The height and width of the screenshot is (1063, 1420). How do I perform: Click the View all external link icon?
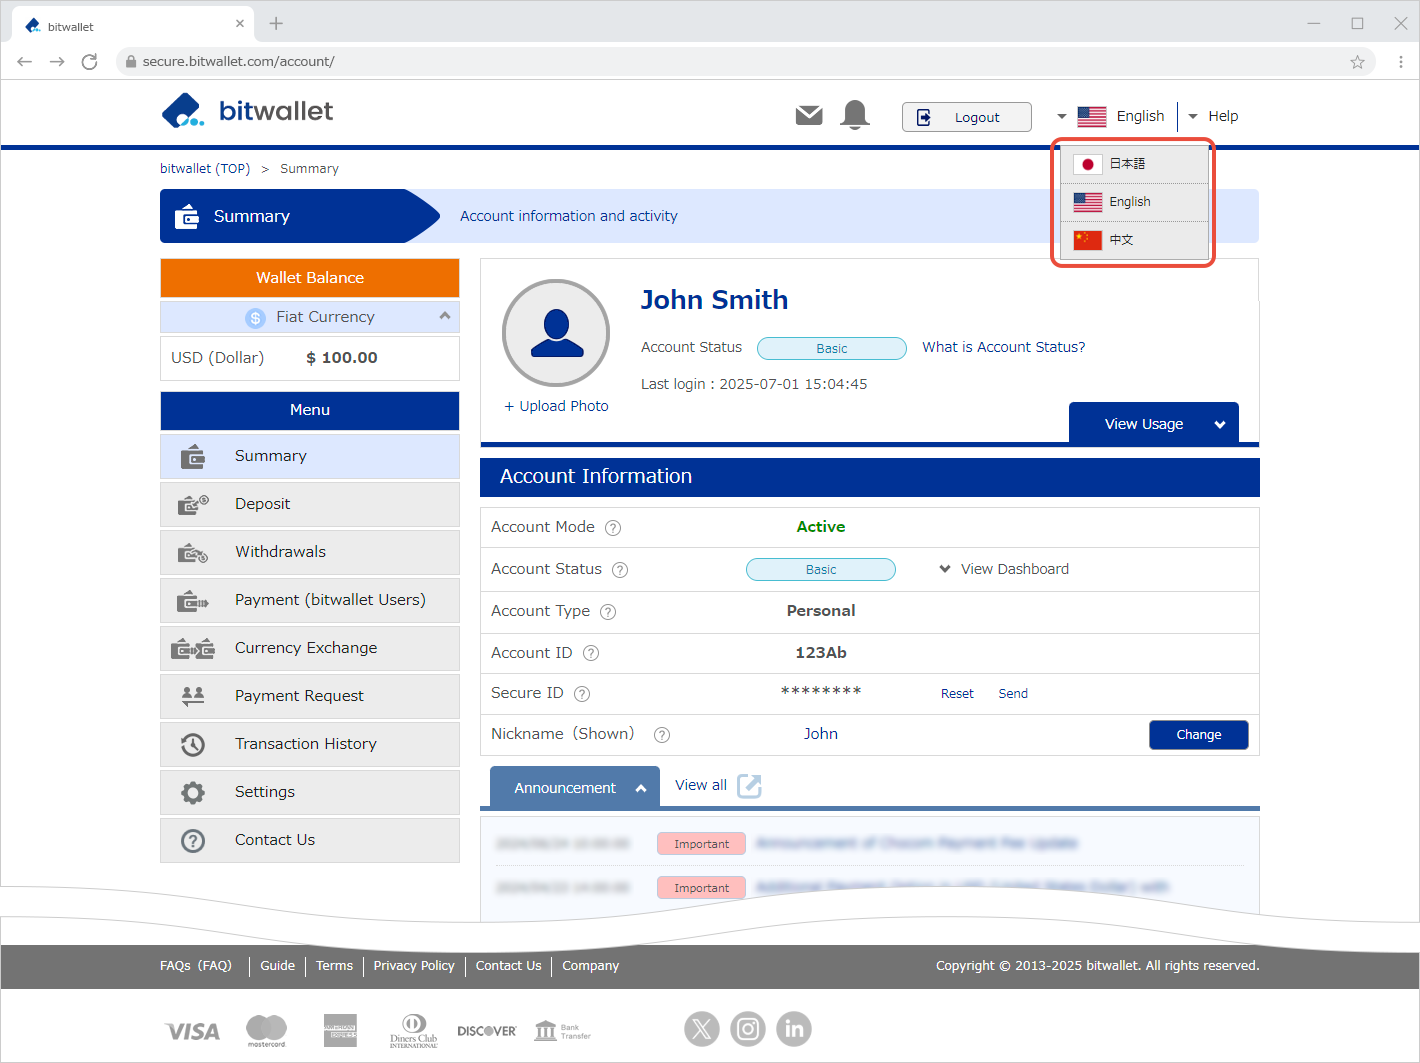point(749,786)
